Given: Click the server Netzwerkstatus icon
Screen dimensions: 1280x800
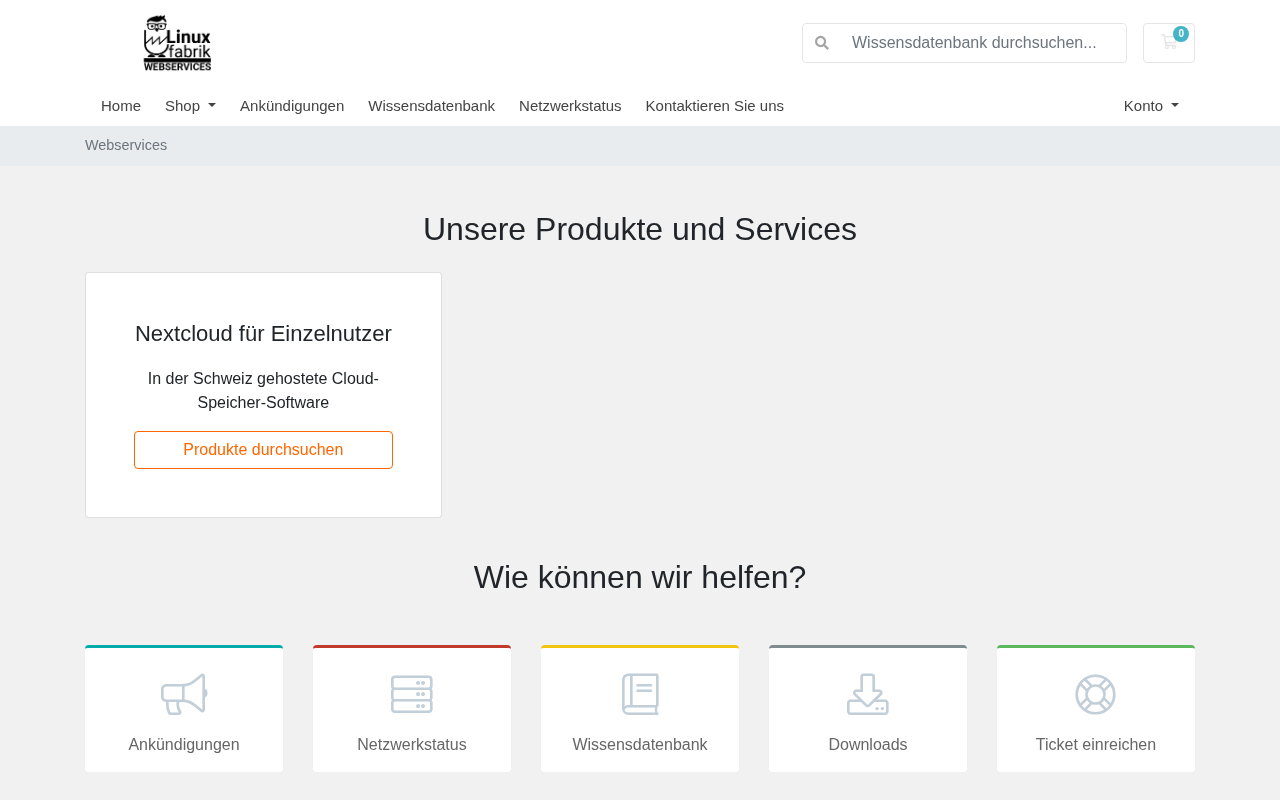Looking at the screenshot, I should (x=412, y=694).
